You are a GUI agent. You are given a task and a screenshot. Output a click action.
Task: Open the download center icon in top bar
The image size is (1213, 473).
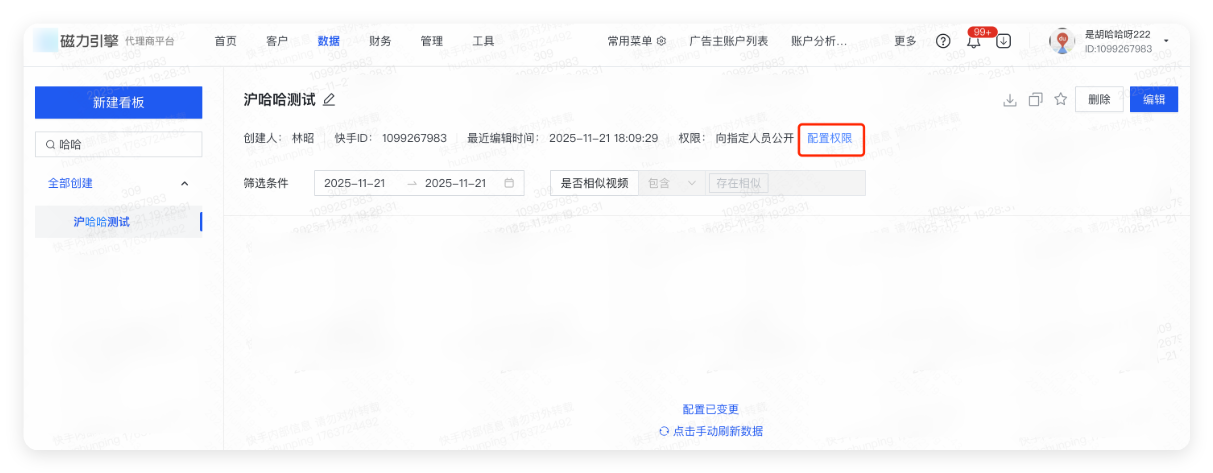1003,41
